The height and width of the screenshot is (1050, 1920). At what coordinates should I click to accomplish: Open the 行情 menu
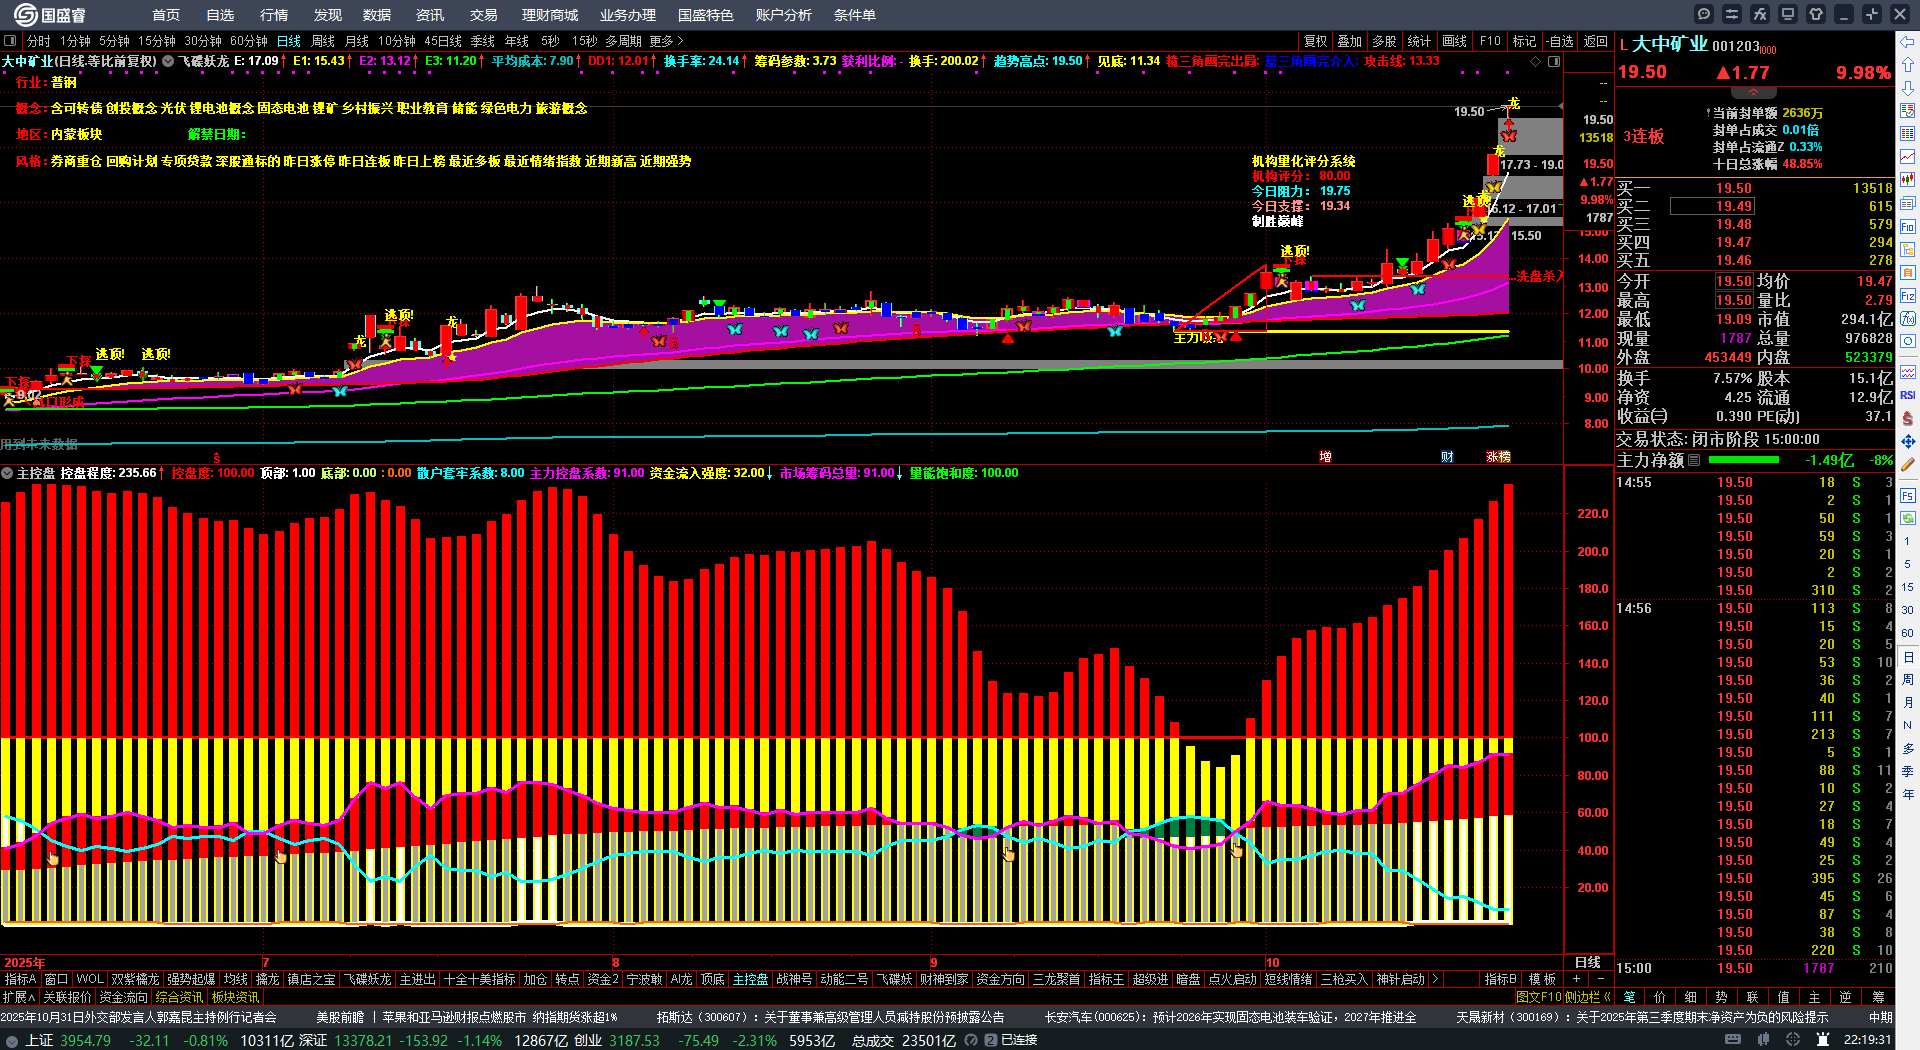[x=274, y=15]
